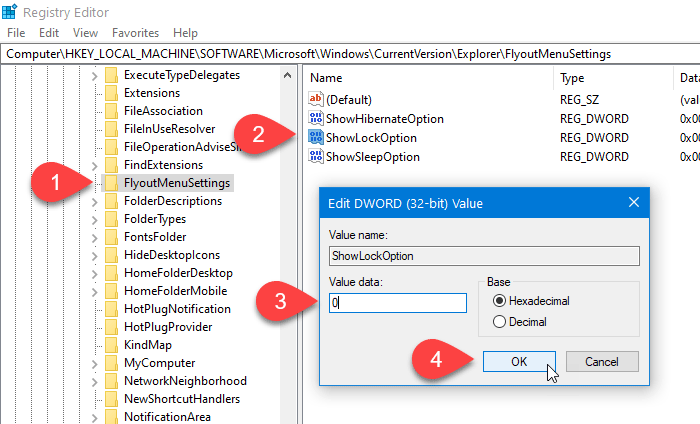Click the KindMap key folder icon

point(111,345)
